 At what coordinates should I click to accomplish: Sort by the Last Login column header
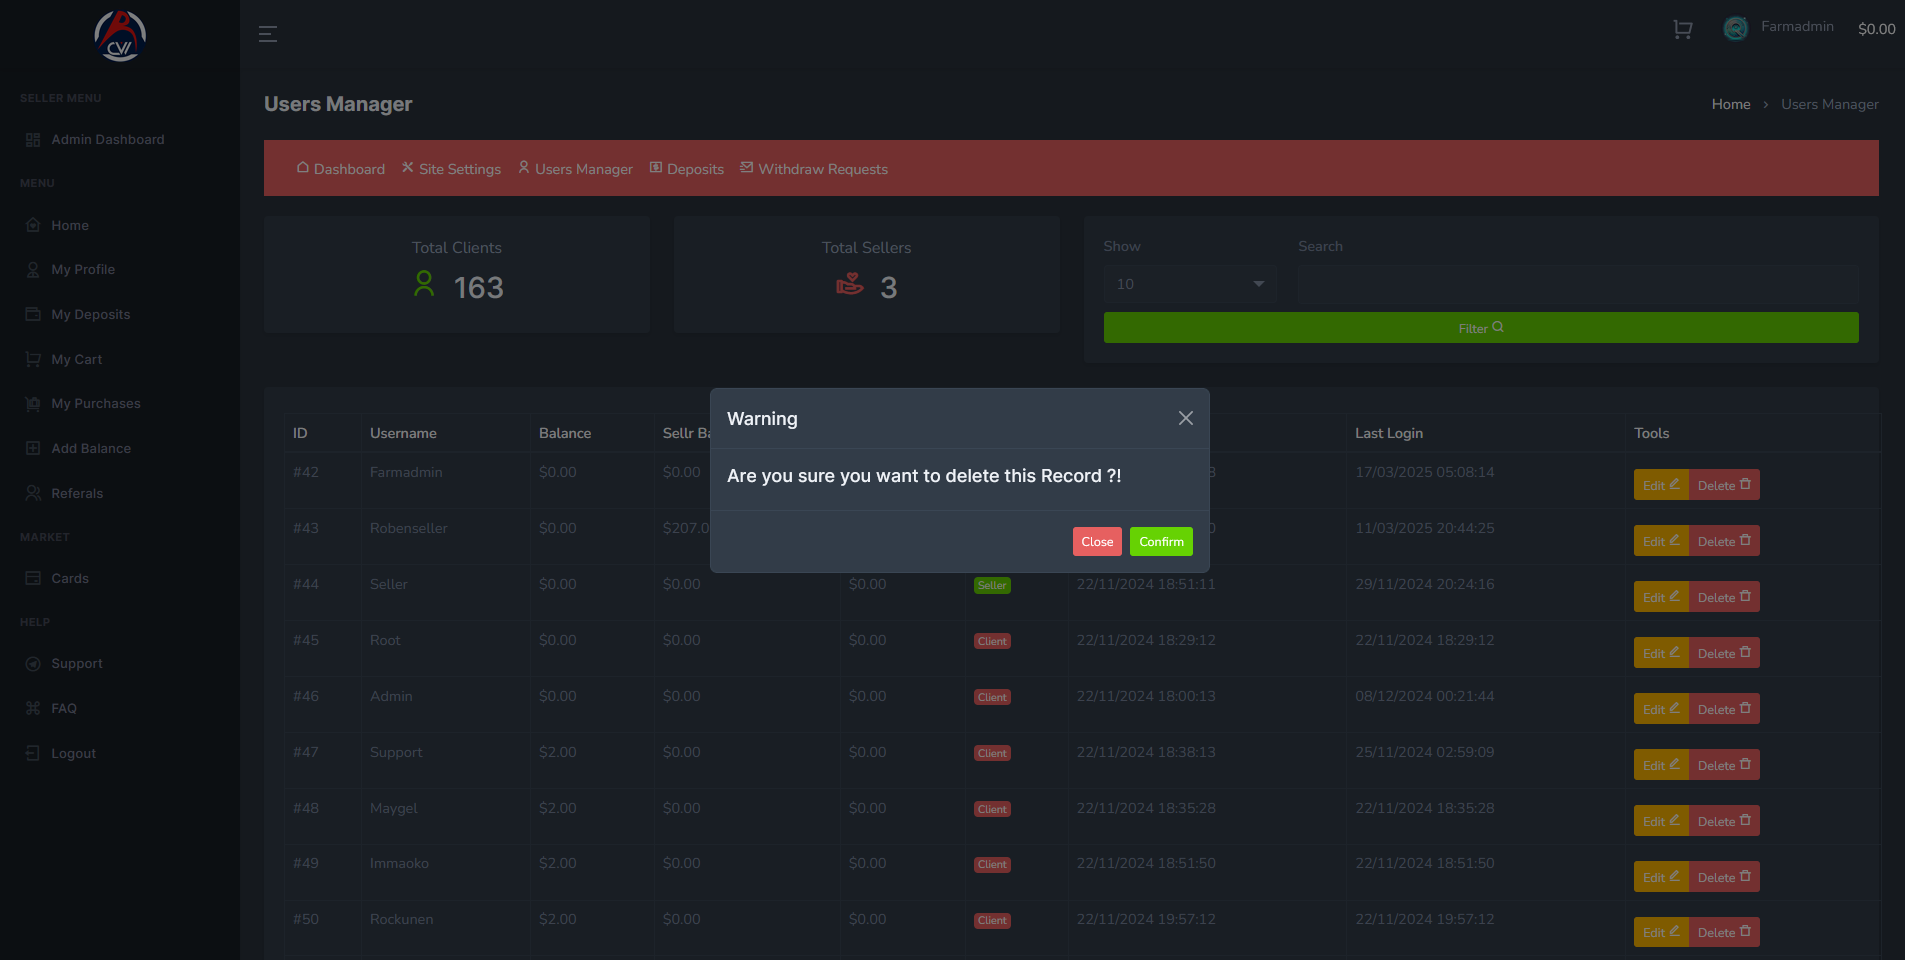pyautogui.click(x=1389, y=433)
